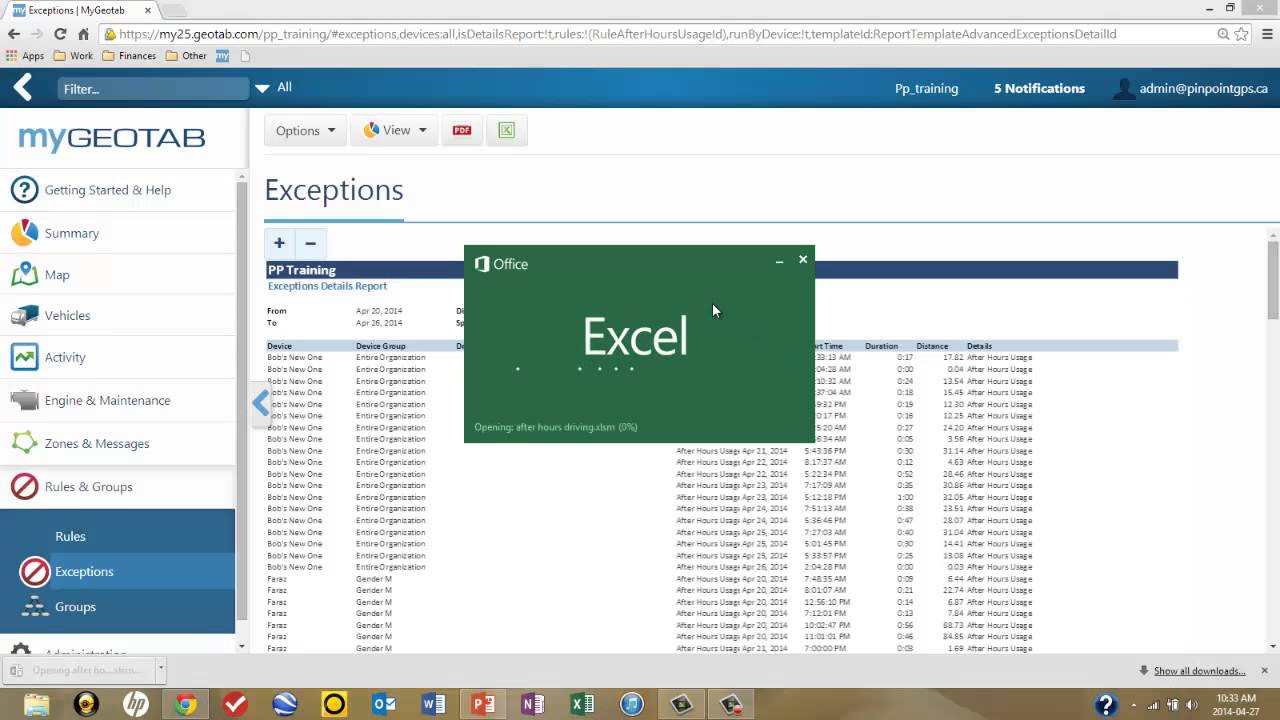1280x720 pixels.
Task: Bookmark this page with the star
Action: point(1241,34)
